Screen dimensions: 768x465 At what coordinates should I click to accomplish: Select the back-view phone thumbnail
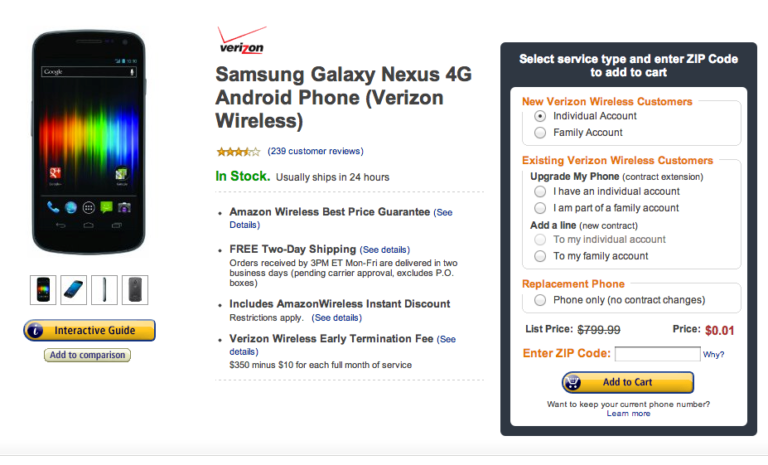coord(134,290)
